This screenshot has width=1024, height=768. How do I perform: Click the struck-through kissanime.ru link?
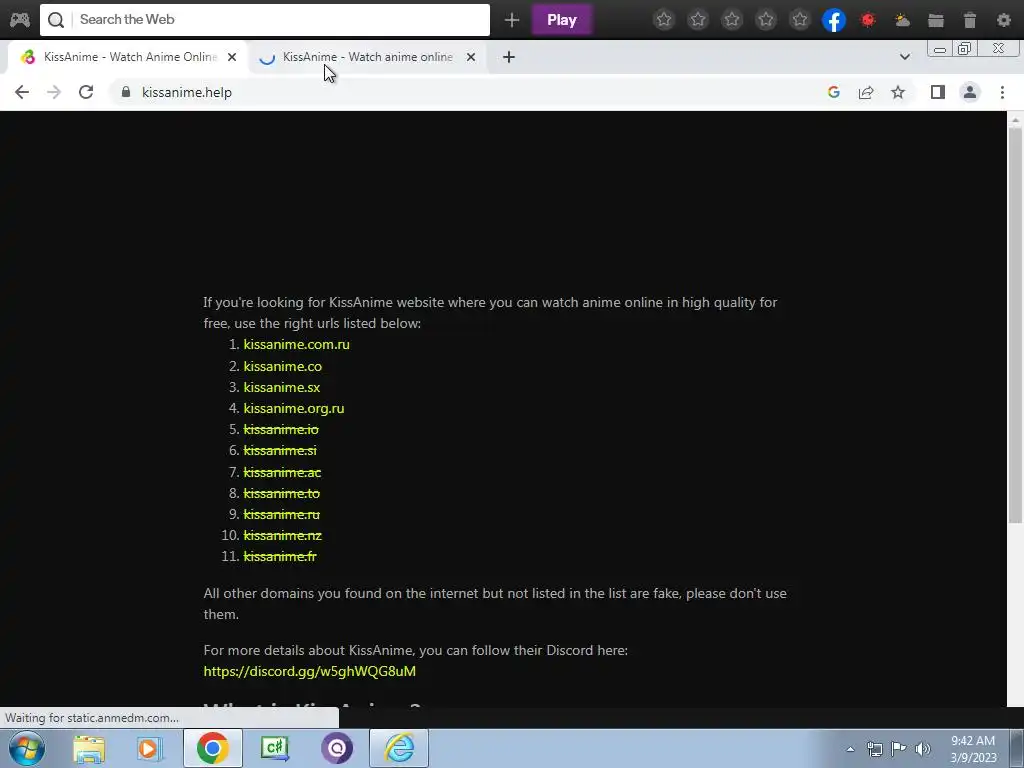pos(281,515)
